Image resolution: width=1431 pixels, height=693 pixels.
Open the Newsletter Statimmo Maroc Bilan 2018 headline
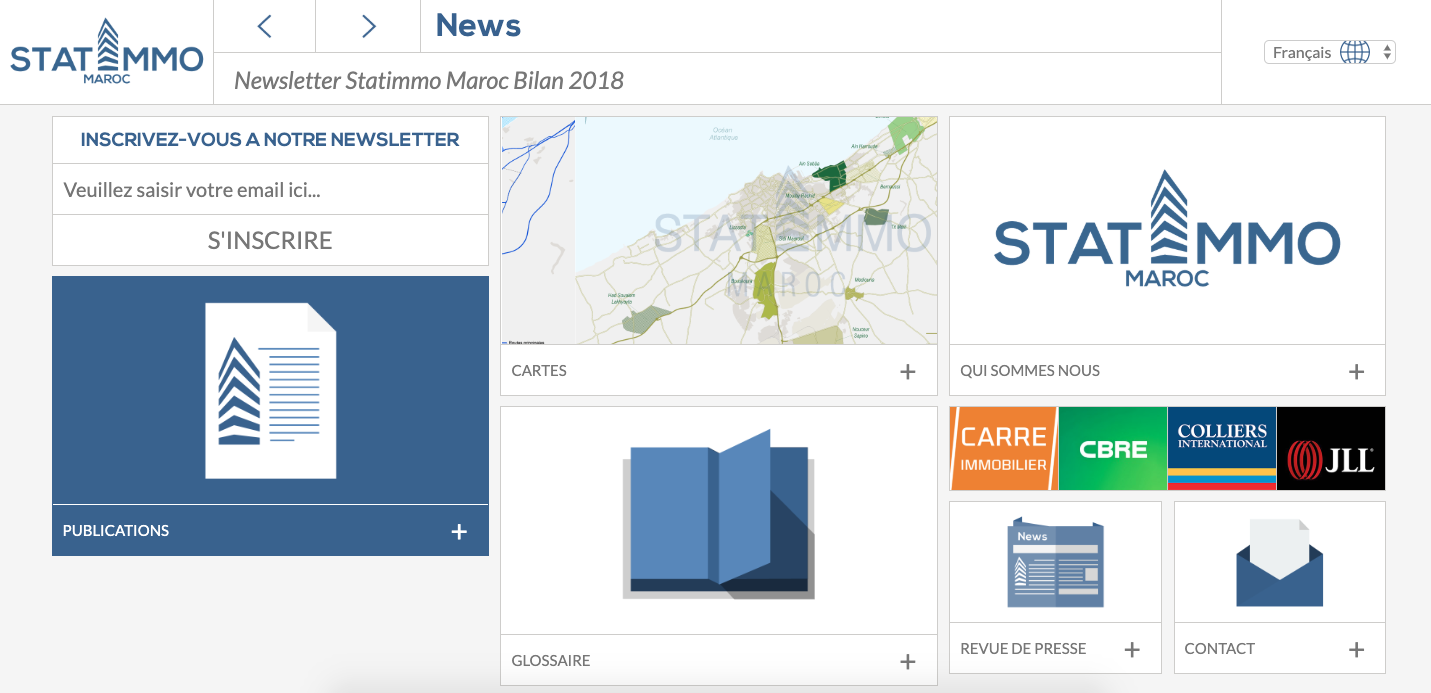(429, 80)
